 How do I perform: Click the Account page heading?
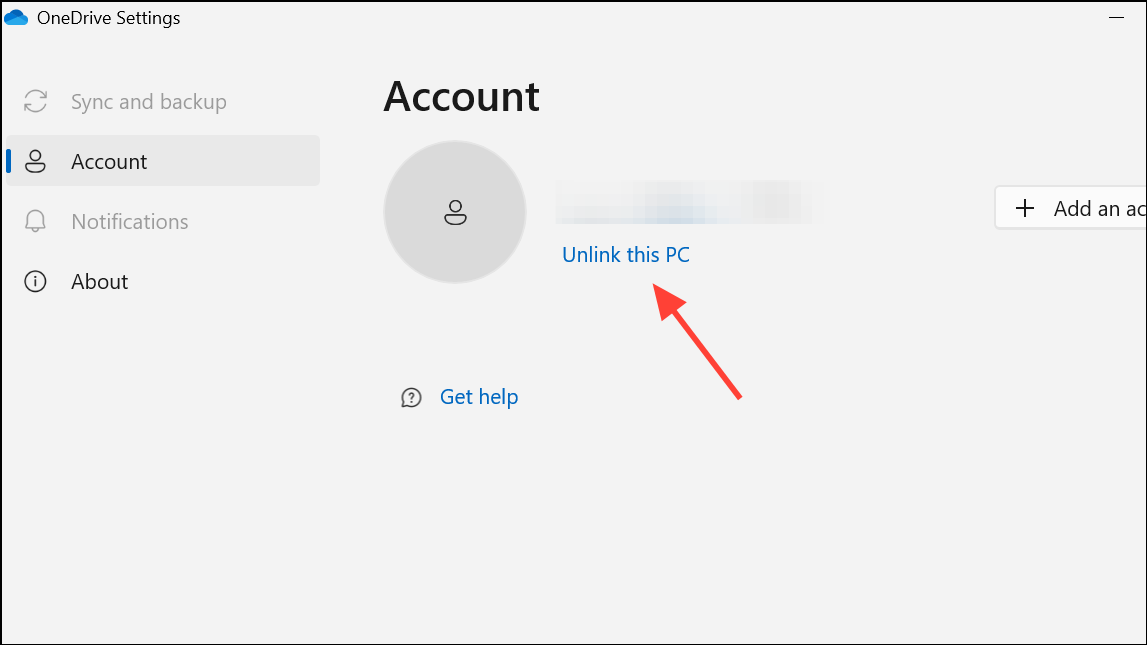click(462, 97)
